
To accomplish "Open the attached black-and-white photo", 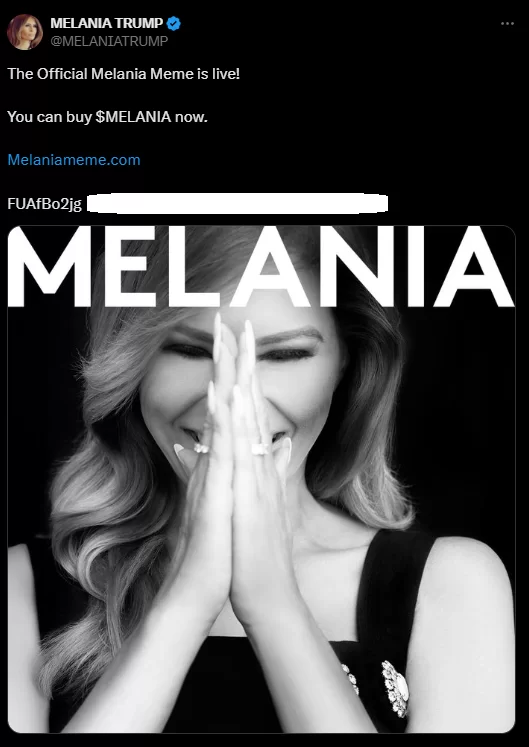I will (x=262, y=479).
